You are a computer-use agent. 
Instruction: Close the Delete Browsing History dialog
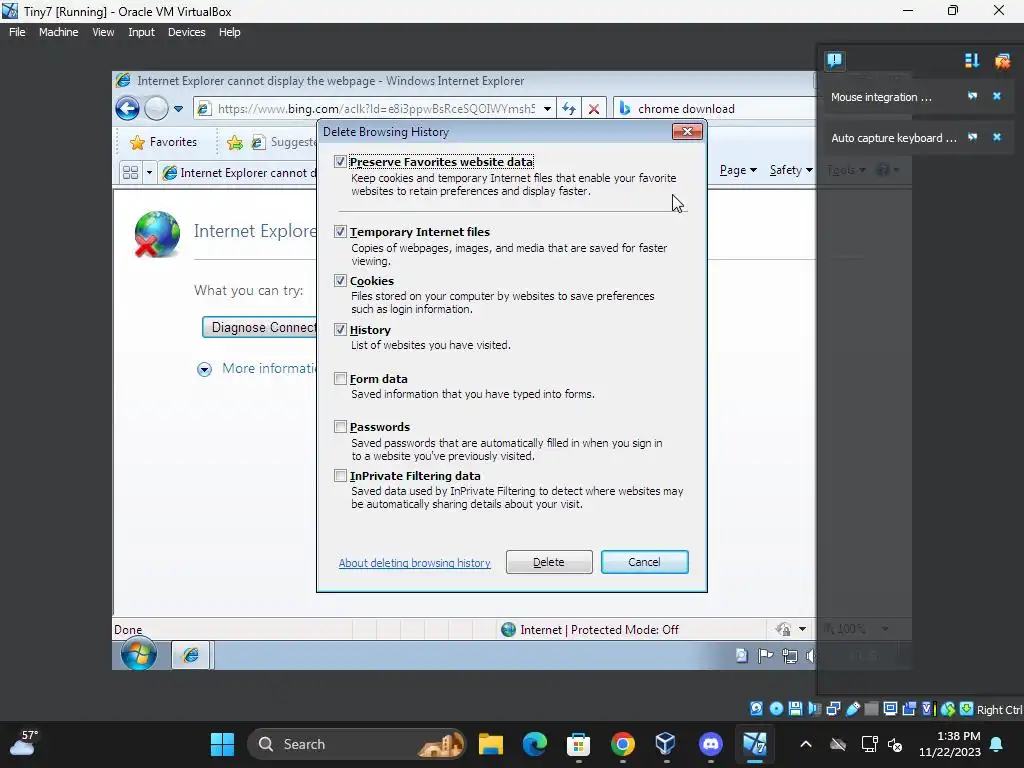click(x=687, y=131)
